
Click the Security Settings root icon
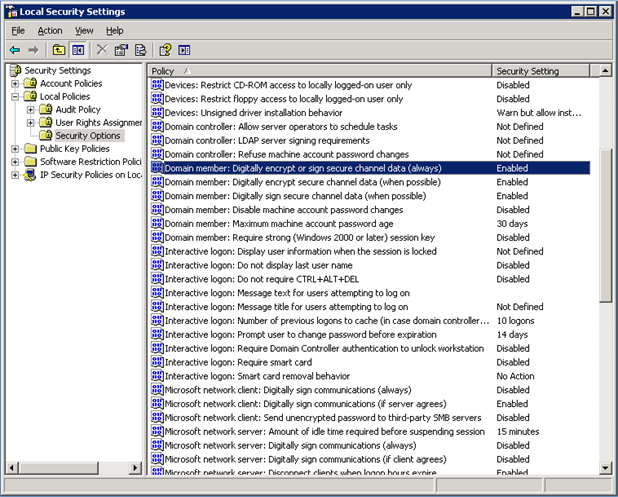[16, 71]
